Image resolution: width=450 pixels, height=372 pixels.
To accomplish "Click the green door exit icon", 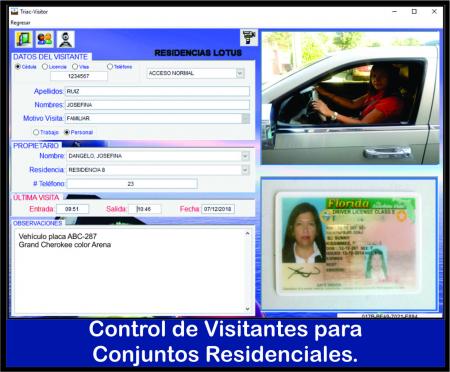I will tap(24, 39).
